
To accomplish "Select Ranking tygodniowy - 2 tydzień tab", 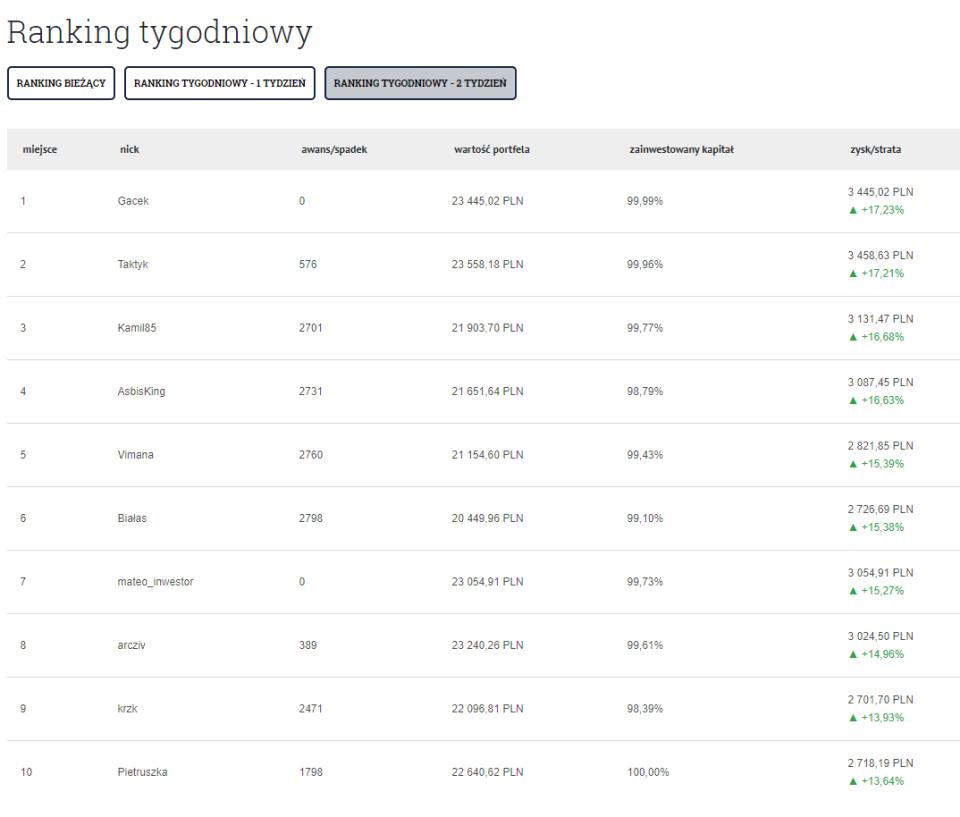I will tap(420, 83).
